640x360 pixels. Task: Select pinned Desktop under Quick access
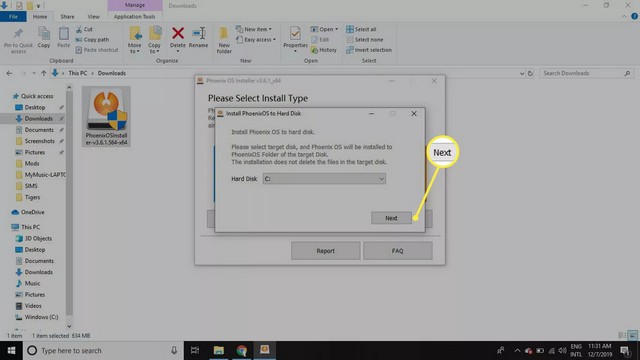pos(35,107)
